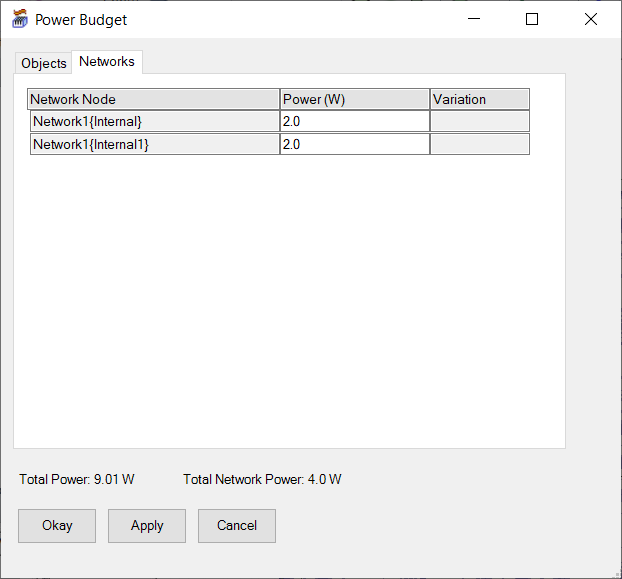622x579 pixels.
Task: Close the Power Budget window
Action: pyautogui.click(x=590, y=19)
